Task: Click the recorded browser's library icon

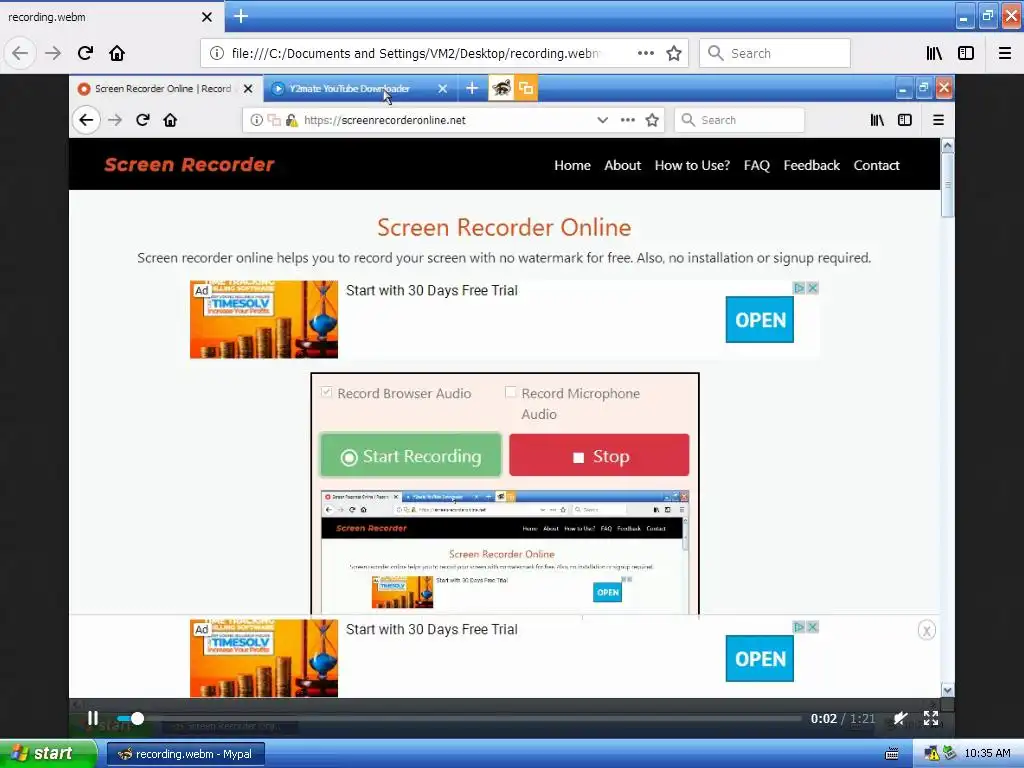Action: [877, 120]
